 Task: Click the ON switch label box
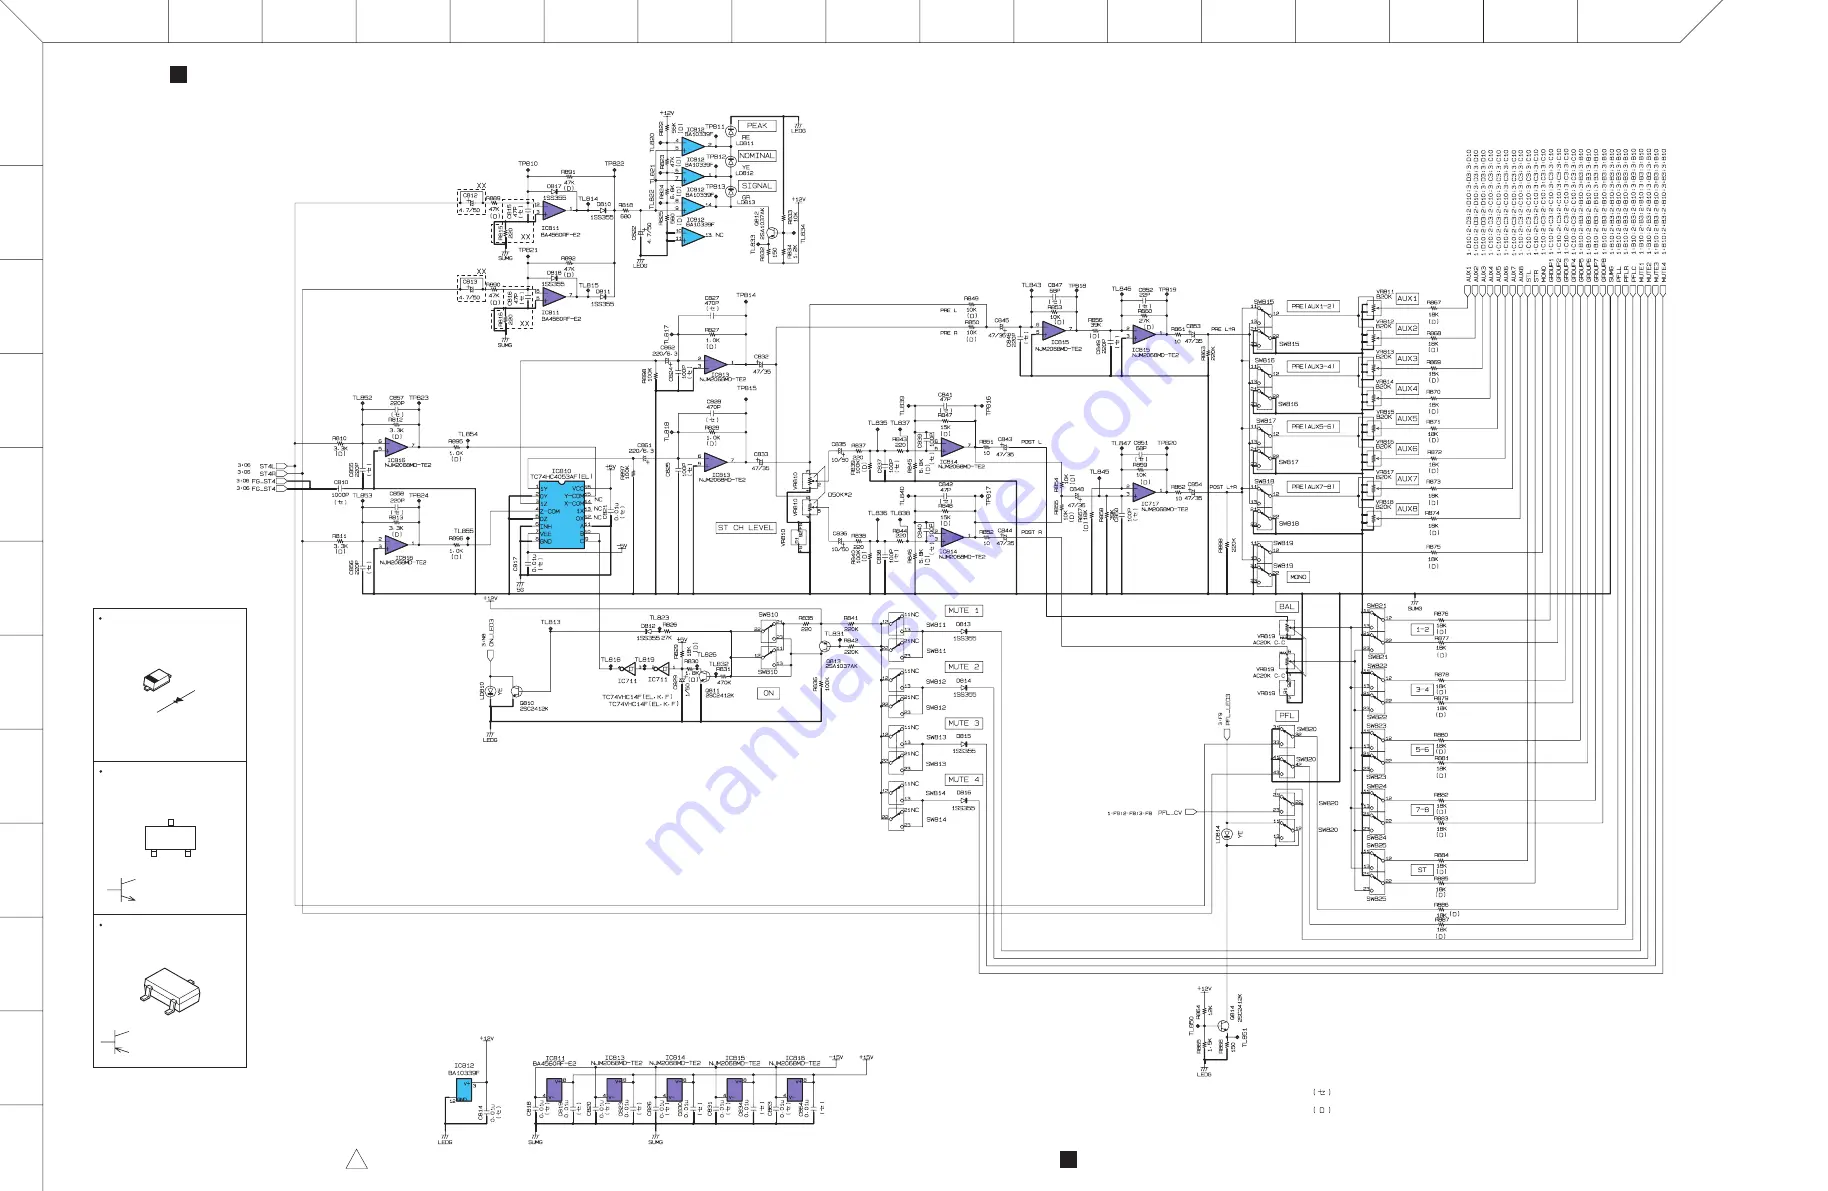pyautogui.click(x=768, y=693)
